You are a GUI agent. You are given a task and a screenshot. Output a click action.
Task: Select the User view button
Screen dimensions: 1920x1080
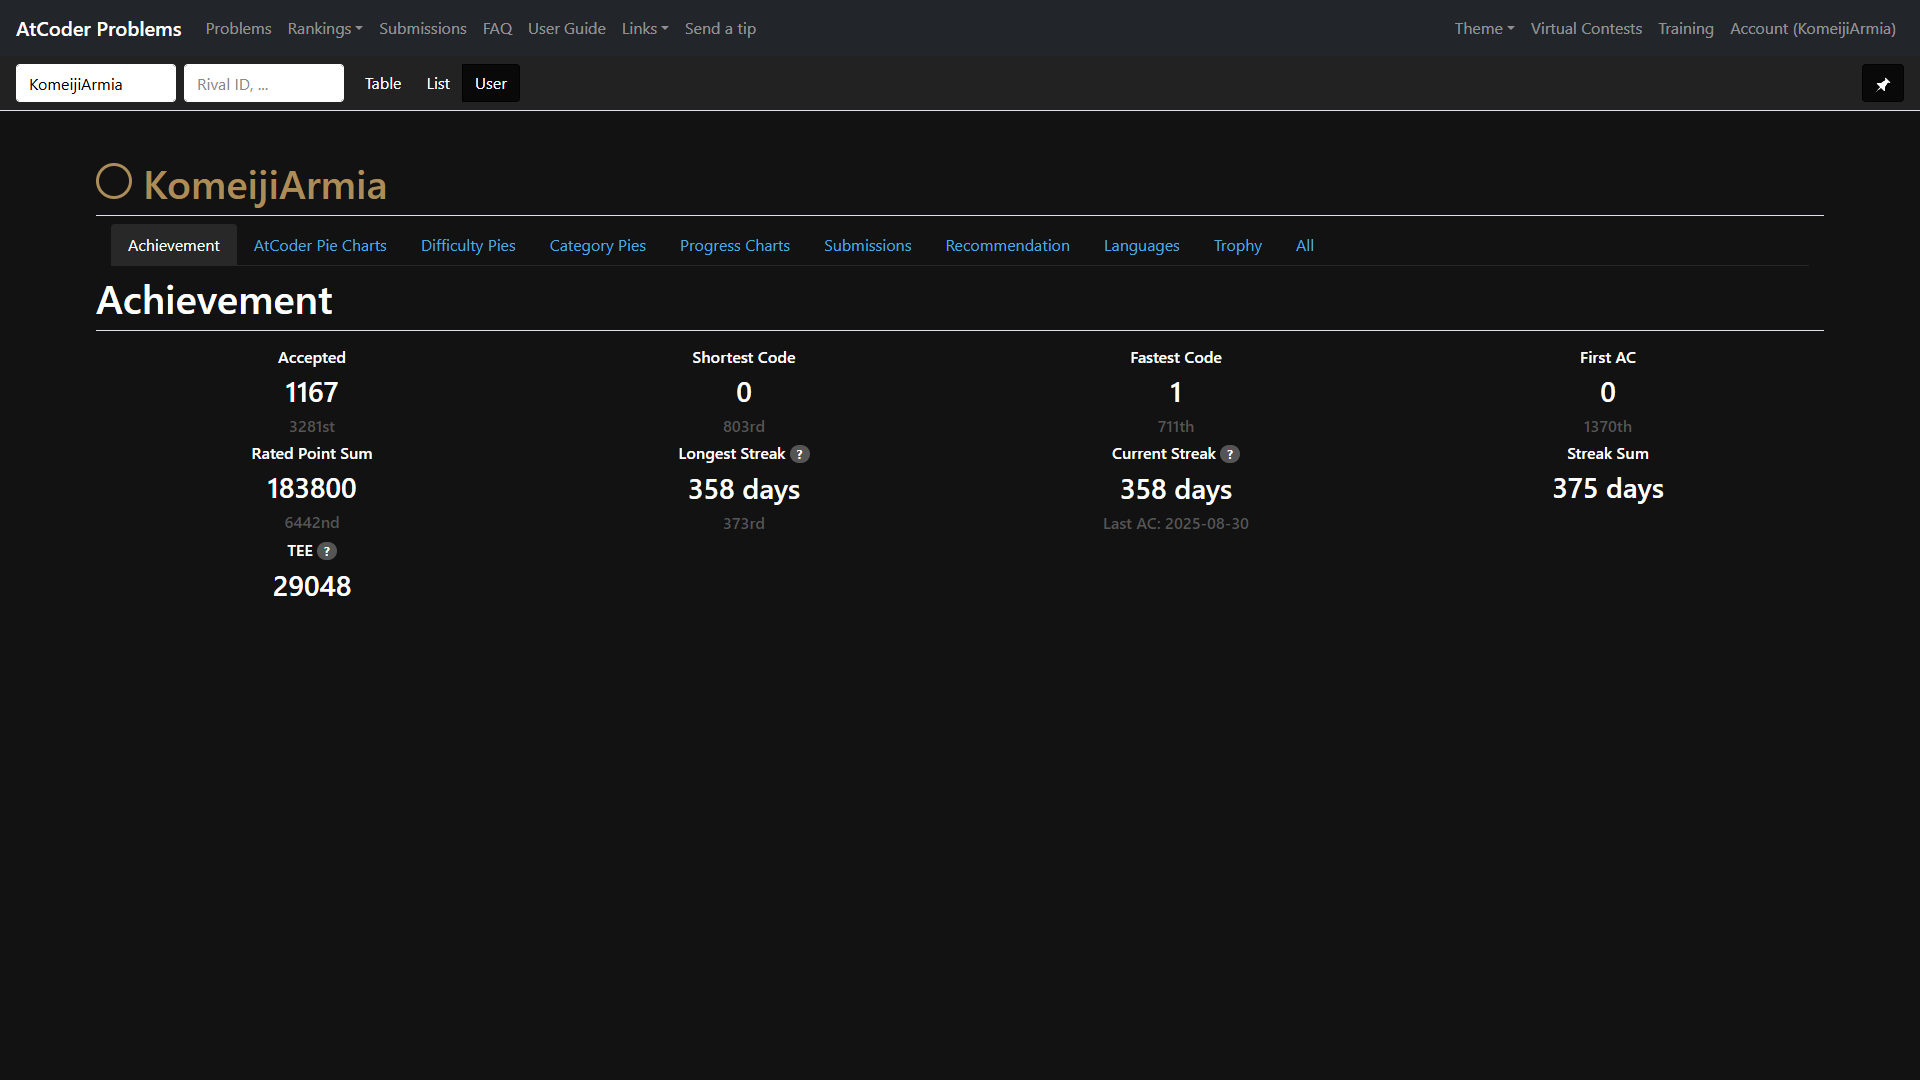[x=490, y=84]
